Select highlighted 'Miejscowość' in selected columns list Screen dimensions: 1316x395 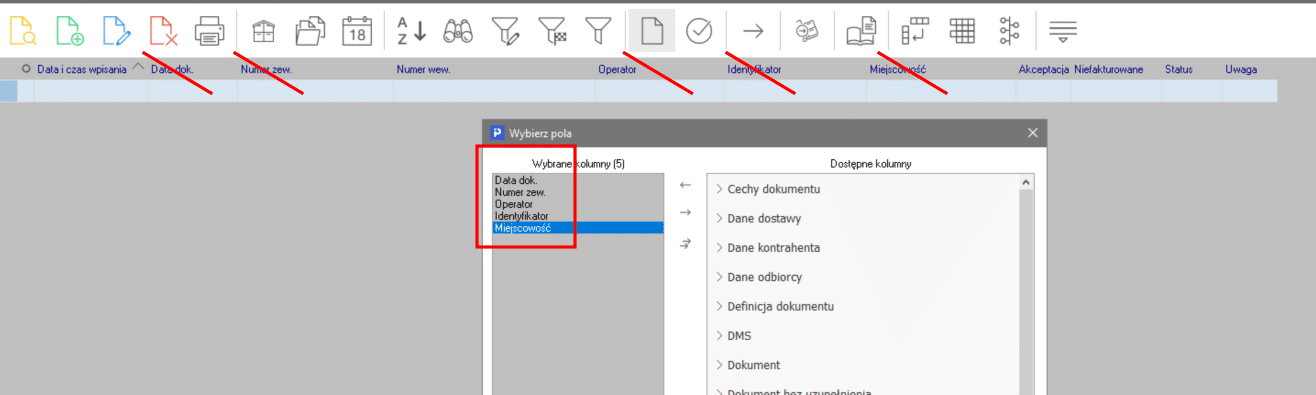578,228
